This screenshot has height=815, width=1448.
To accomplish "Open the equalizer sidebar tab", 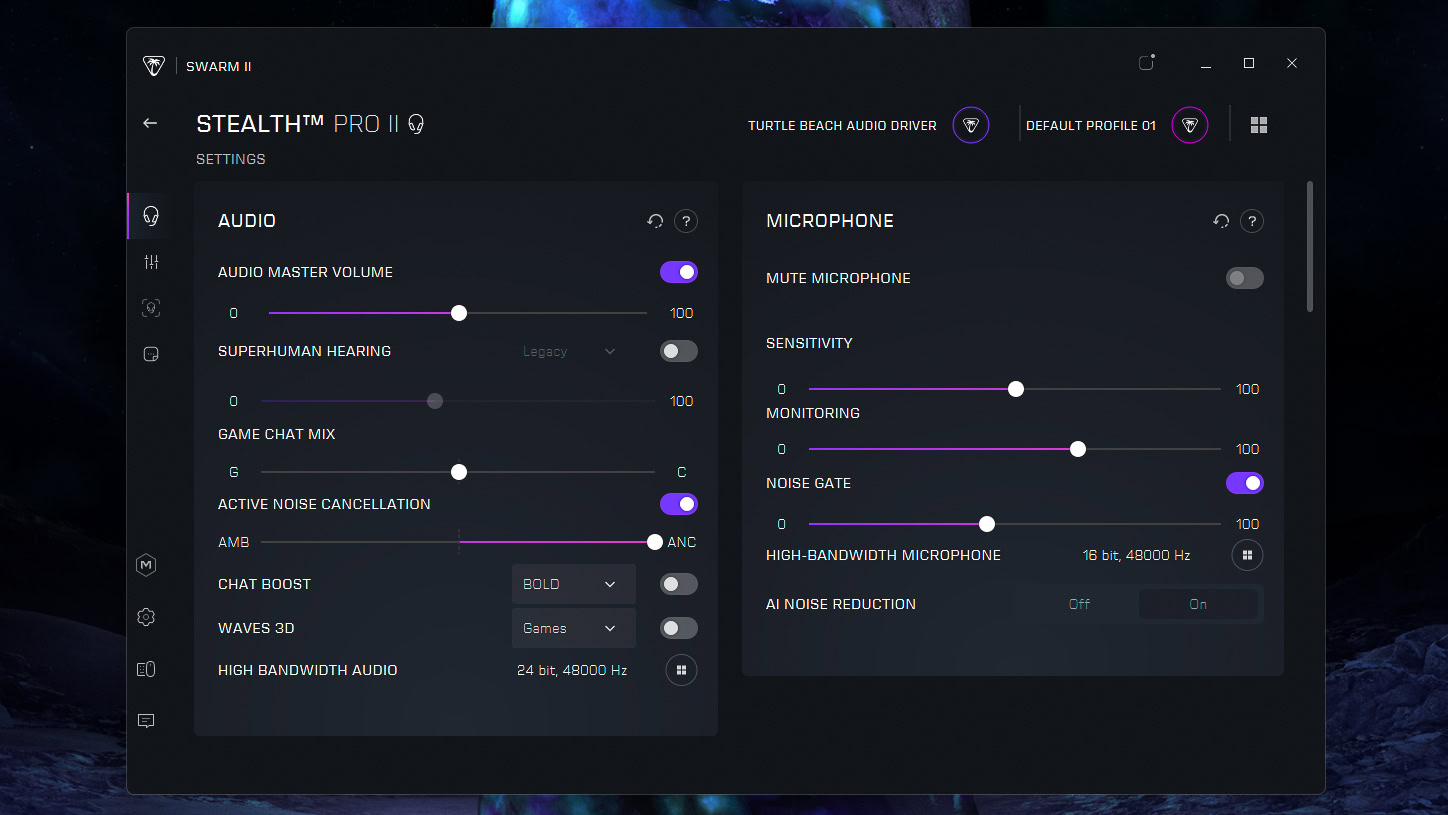I will [151, 262].
